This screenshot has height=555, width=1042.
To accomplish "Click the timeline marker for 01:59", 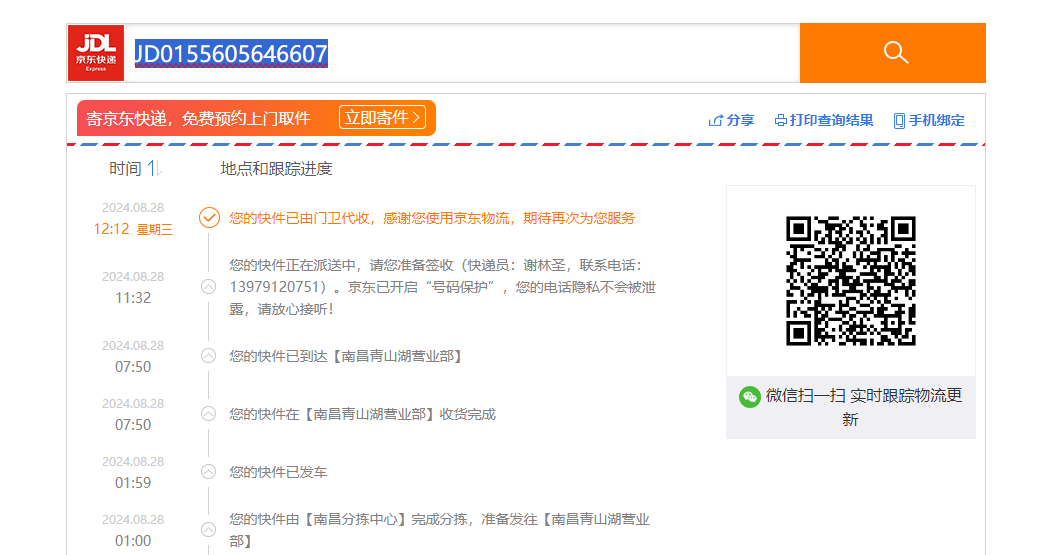I will click(x=209, y=471).
